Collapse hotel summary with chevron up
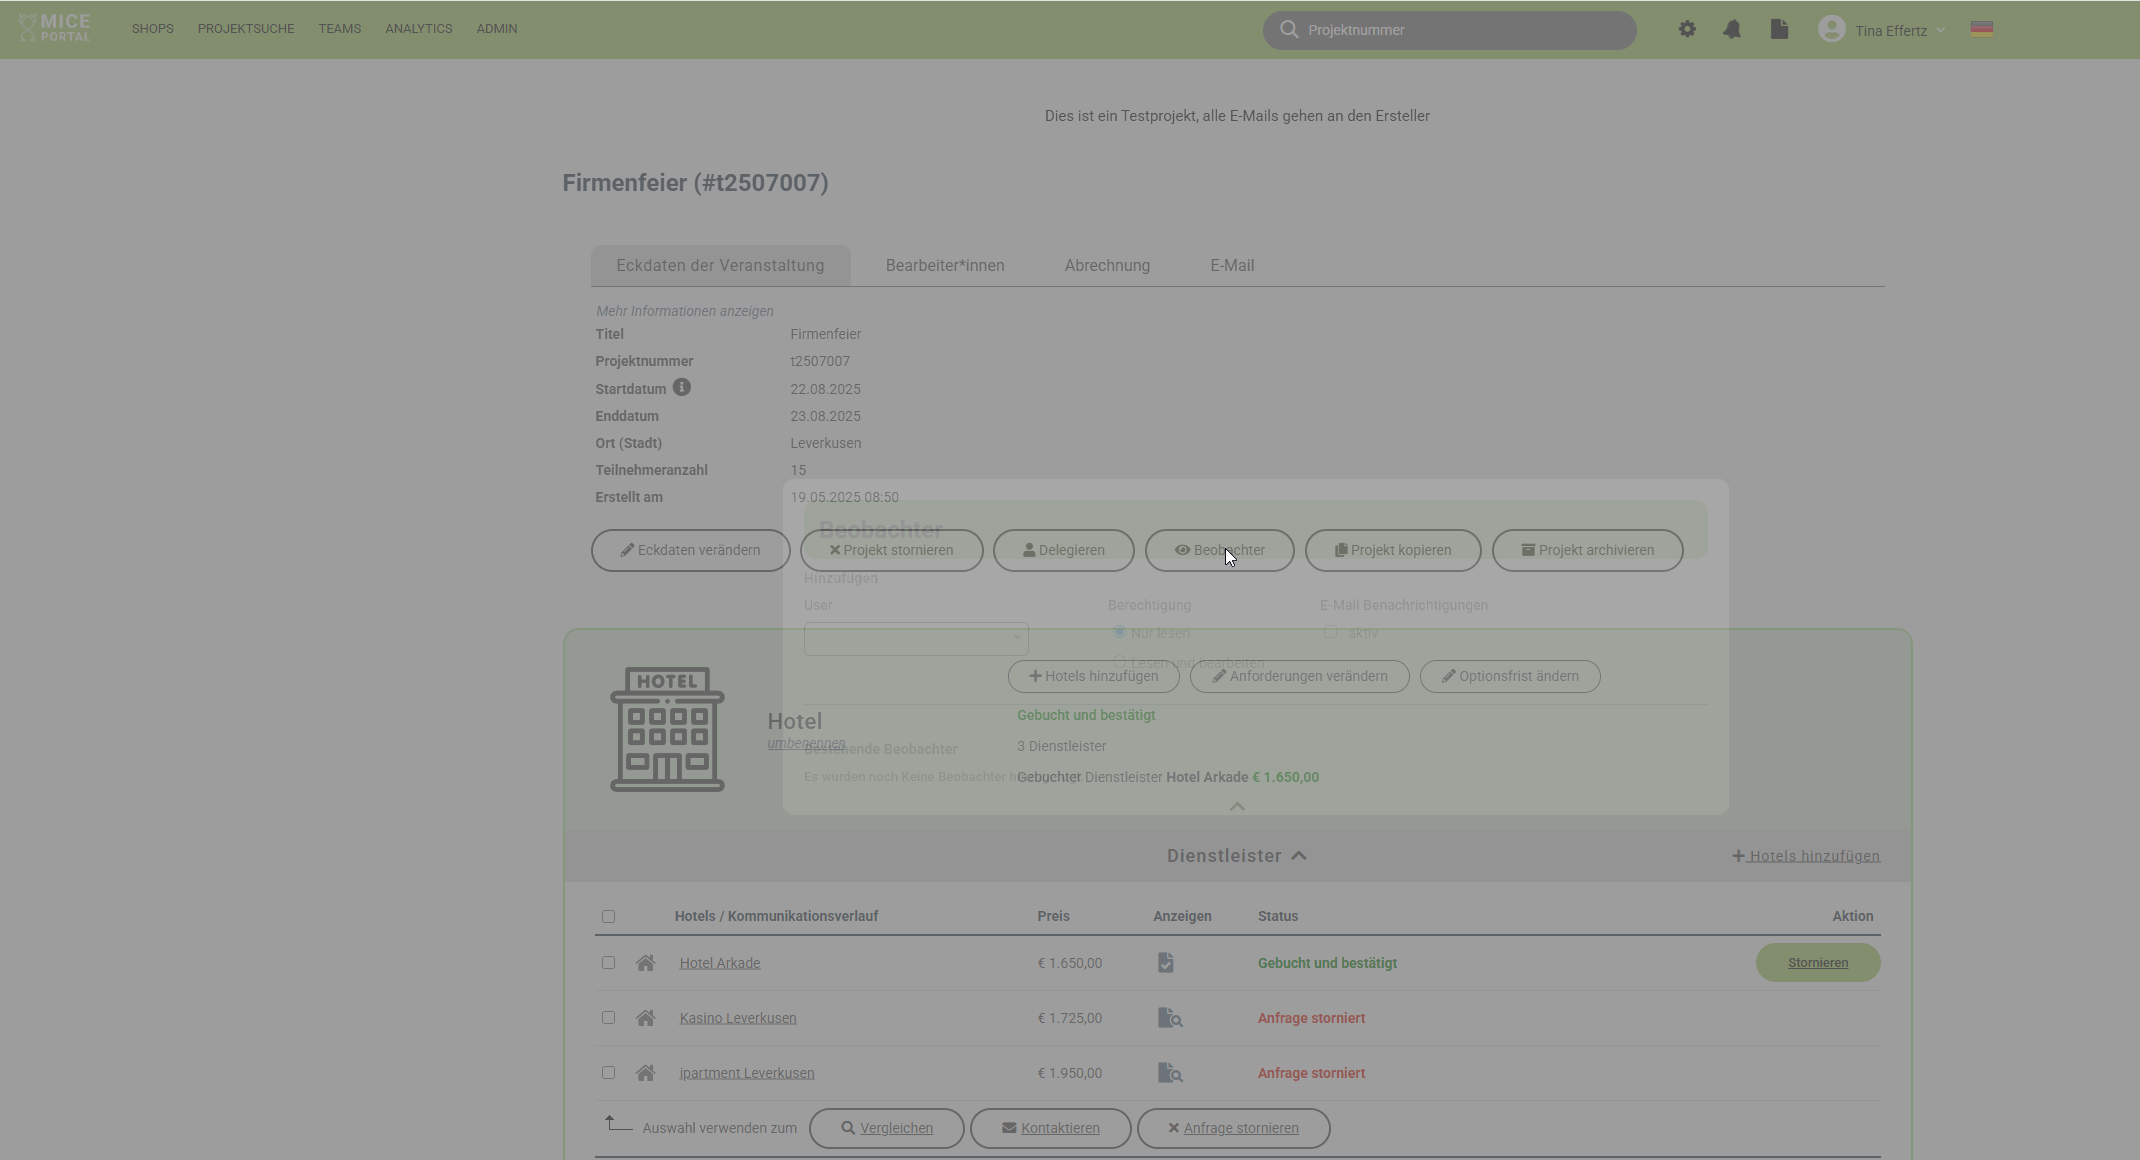2140x1160 pixels. tap(1237, 806)
